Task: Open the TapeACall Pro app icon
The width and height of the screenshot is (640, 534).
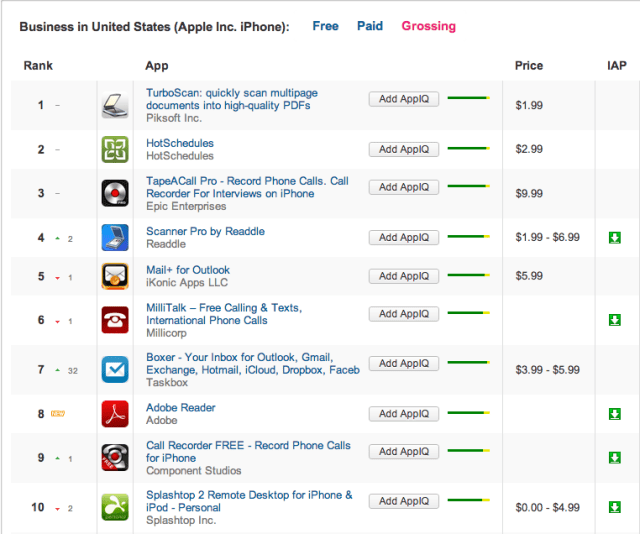Action: 115,193
